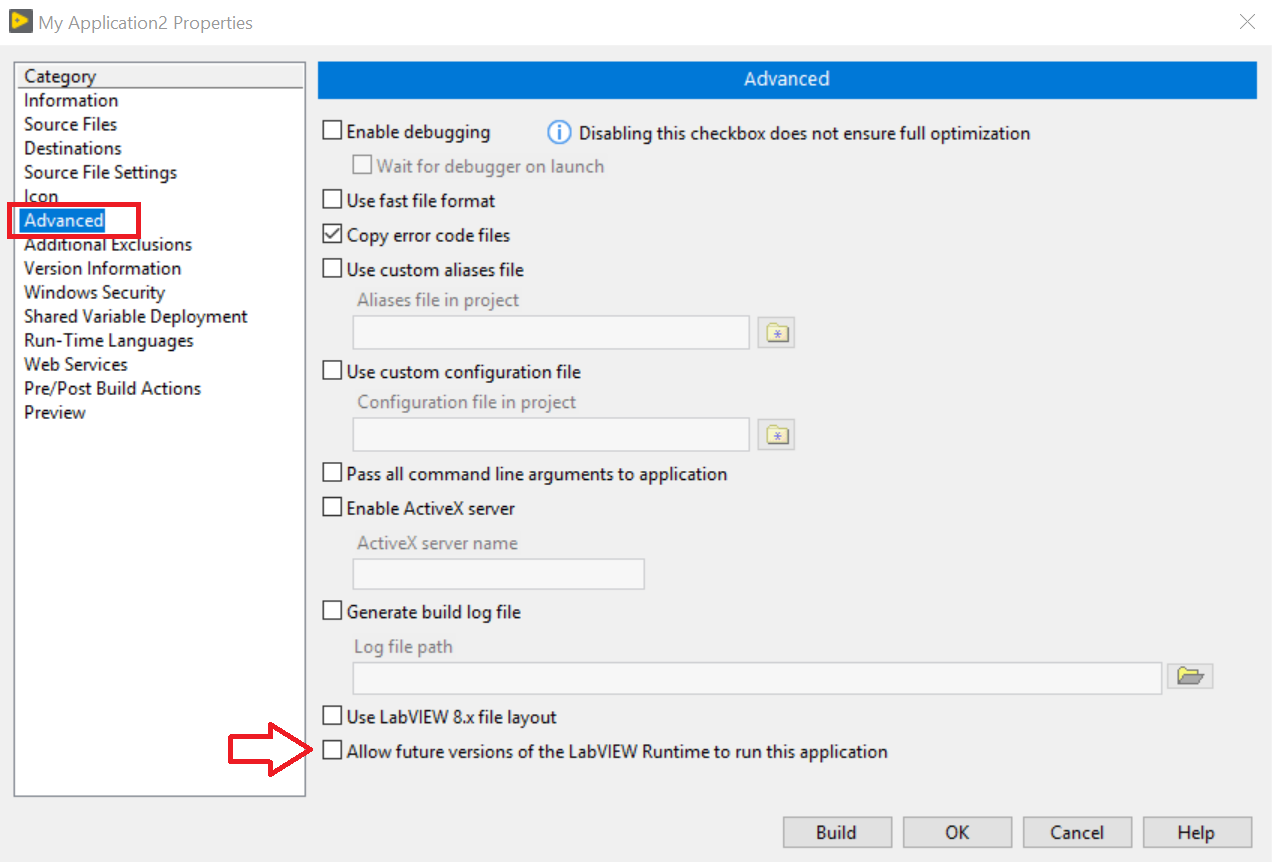Click the Log file path field
1272x862 pixels.
[757, 677]
